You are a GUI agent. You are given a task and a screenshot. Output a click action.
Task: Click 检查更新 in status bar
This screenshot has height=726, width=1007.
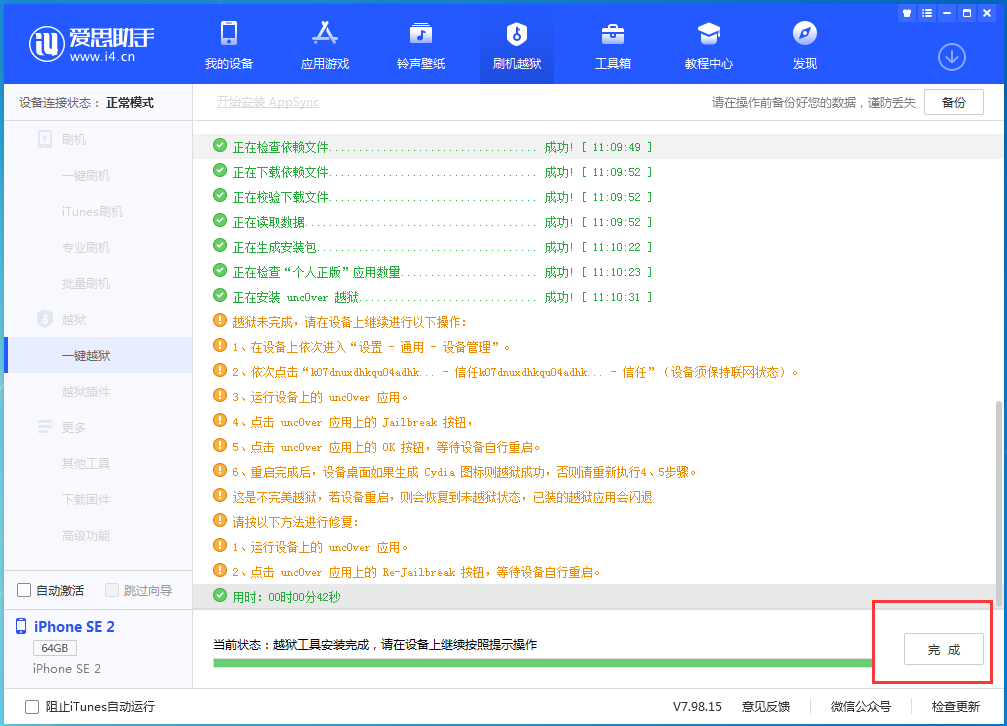955,706
